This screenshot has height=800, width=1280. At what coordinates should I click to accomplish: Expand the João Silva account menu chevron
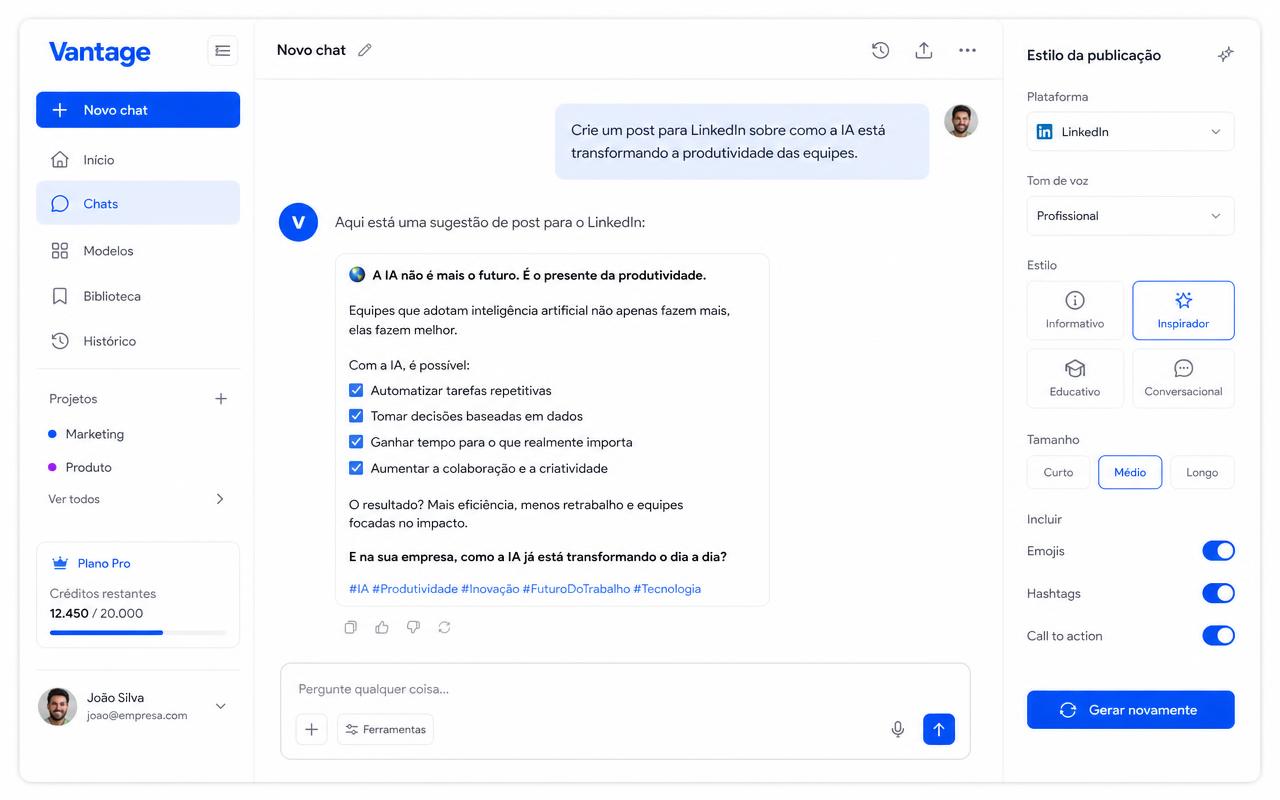[x=221, y=706]
